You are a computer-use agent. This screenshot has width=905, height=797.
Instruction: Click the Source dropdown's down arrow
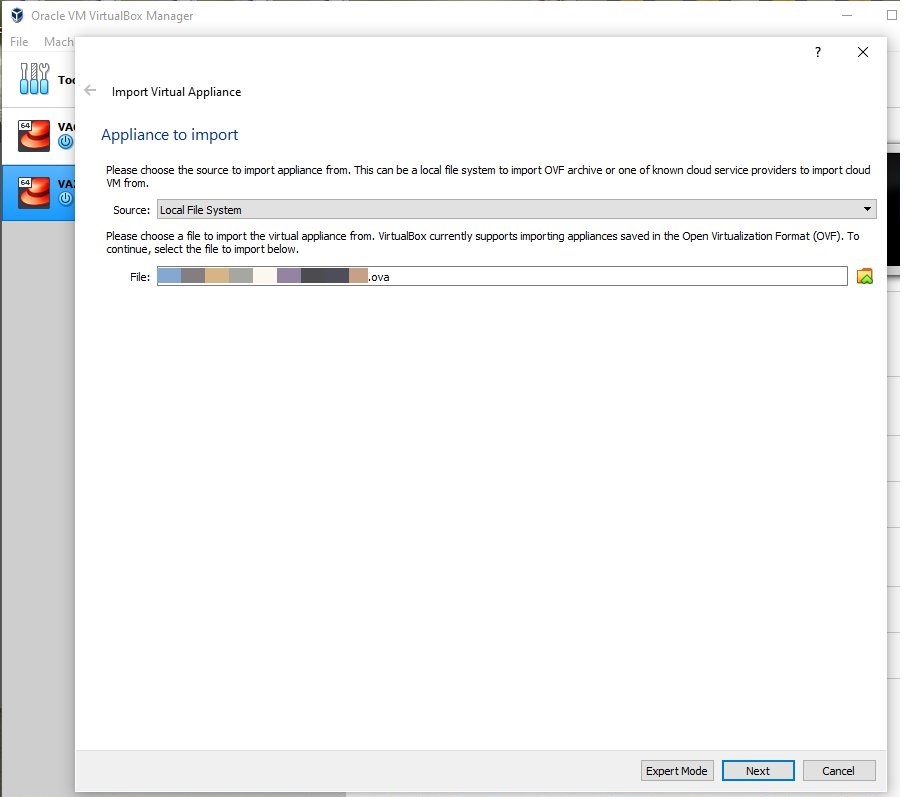coord(867,210)
